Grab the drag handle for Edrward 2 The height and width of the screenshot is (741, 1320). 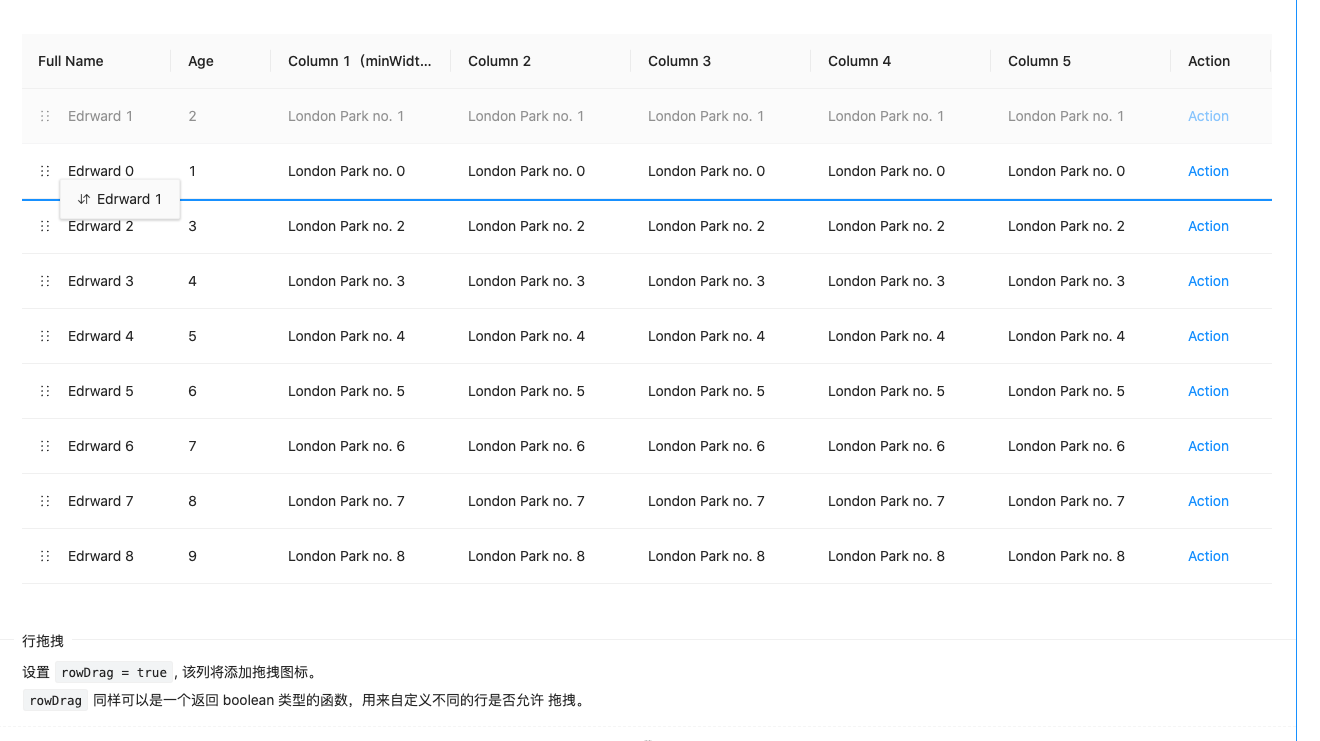45,226
